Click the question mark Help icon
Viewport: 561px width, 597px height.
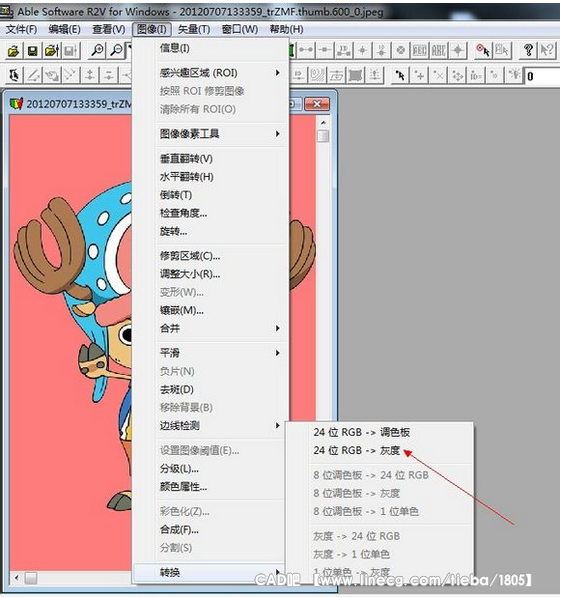[528, 50]
